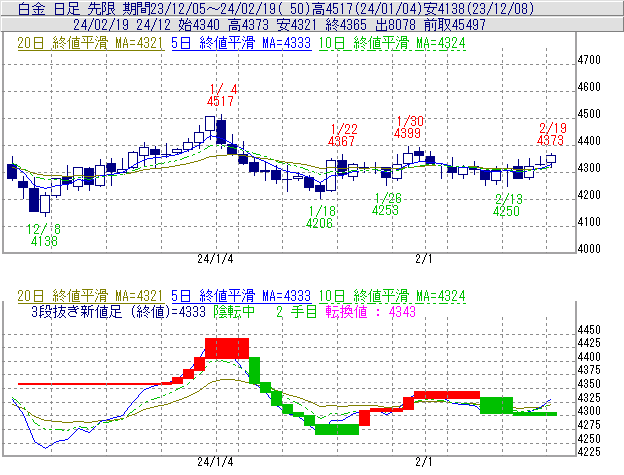Click the 安4138(23/12/08) header value
Screen dimensions: 624x475
(481, 8)
